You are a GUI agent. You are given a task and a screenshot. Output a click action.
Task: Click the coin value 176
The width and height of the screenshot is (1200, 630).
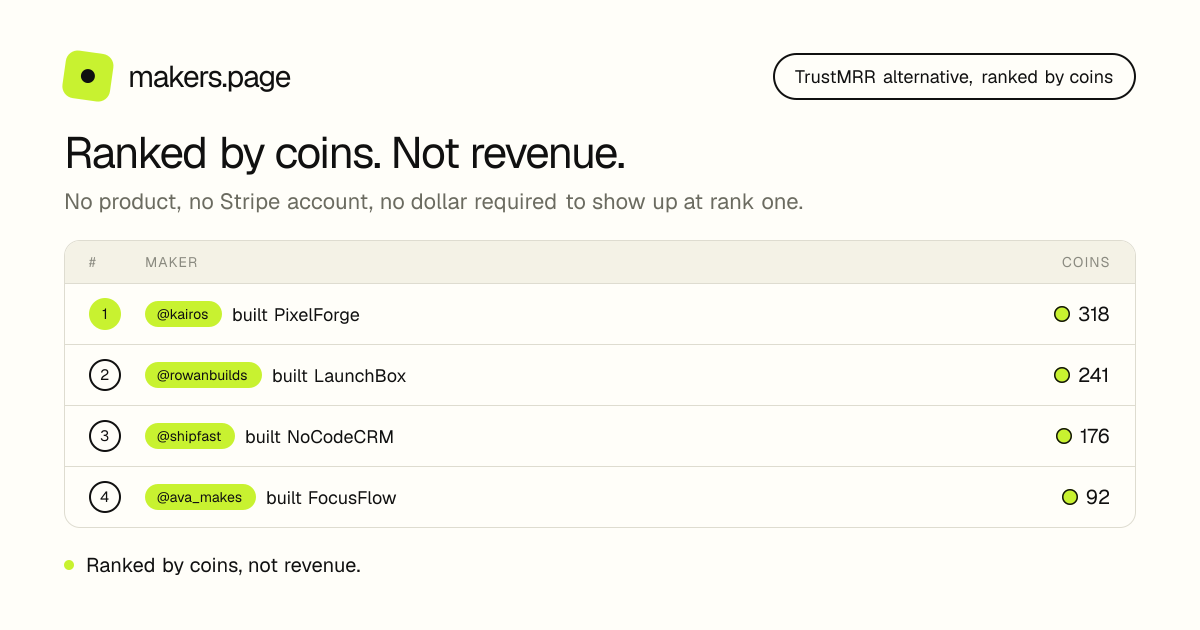(1095, 436)
